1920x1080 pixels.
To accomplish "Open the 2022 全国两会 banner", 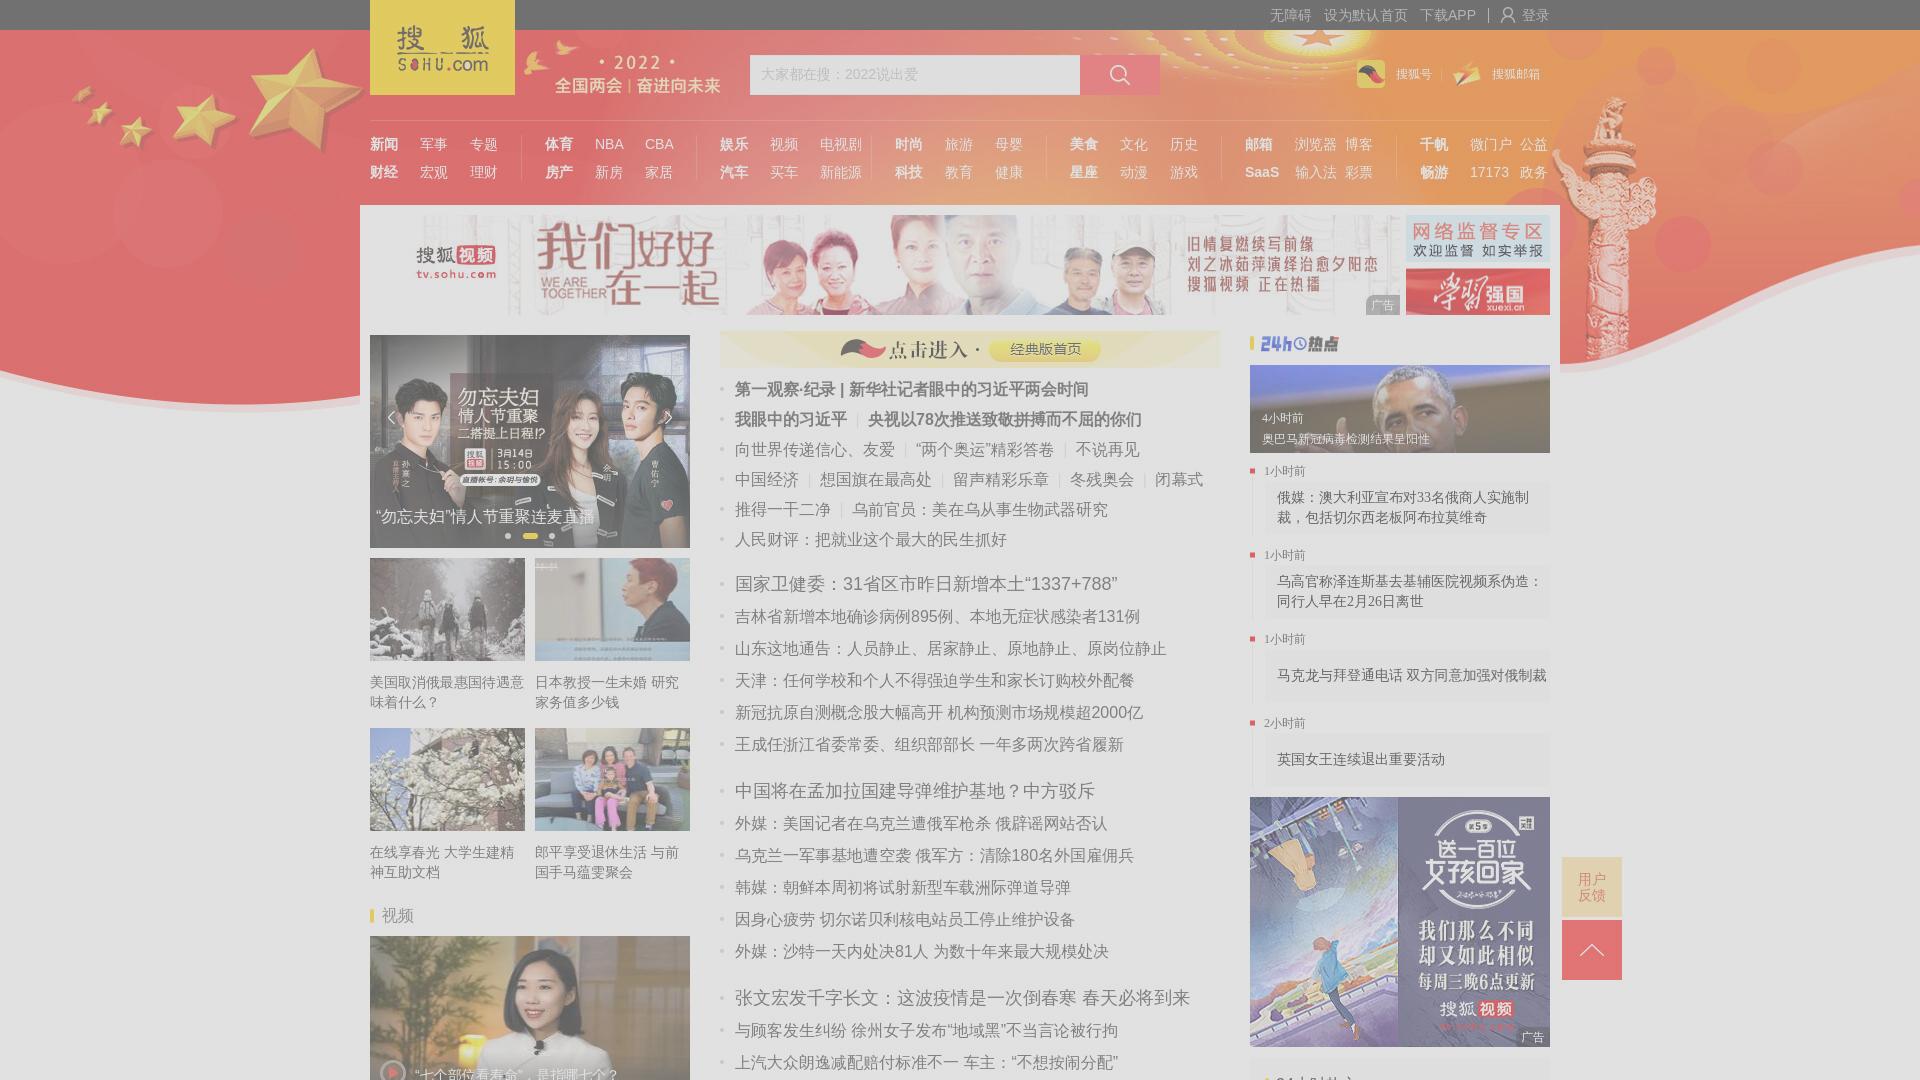I will point(637,75).
